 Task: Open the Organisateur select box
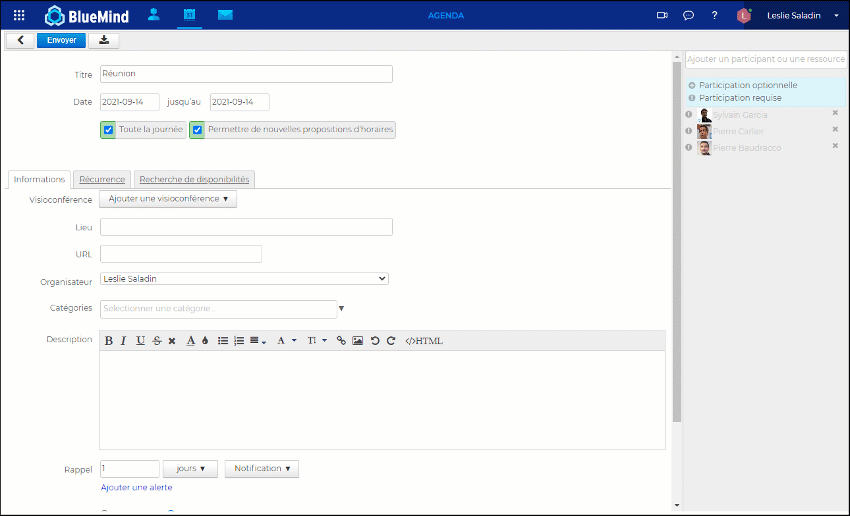pos(244,279)
